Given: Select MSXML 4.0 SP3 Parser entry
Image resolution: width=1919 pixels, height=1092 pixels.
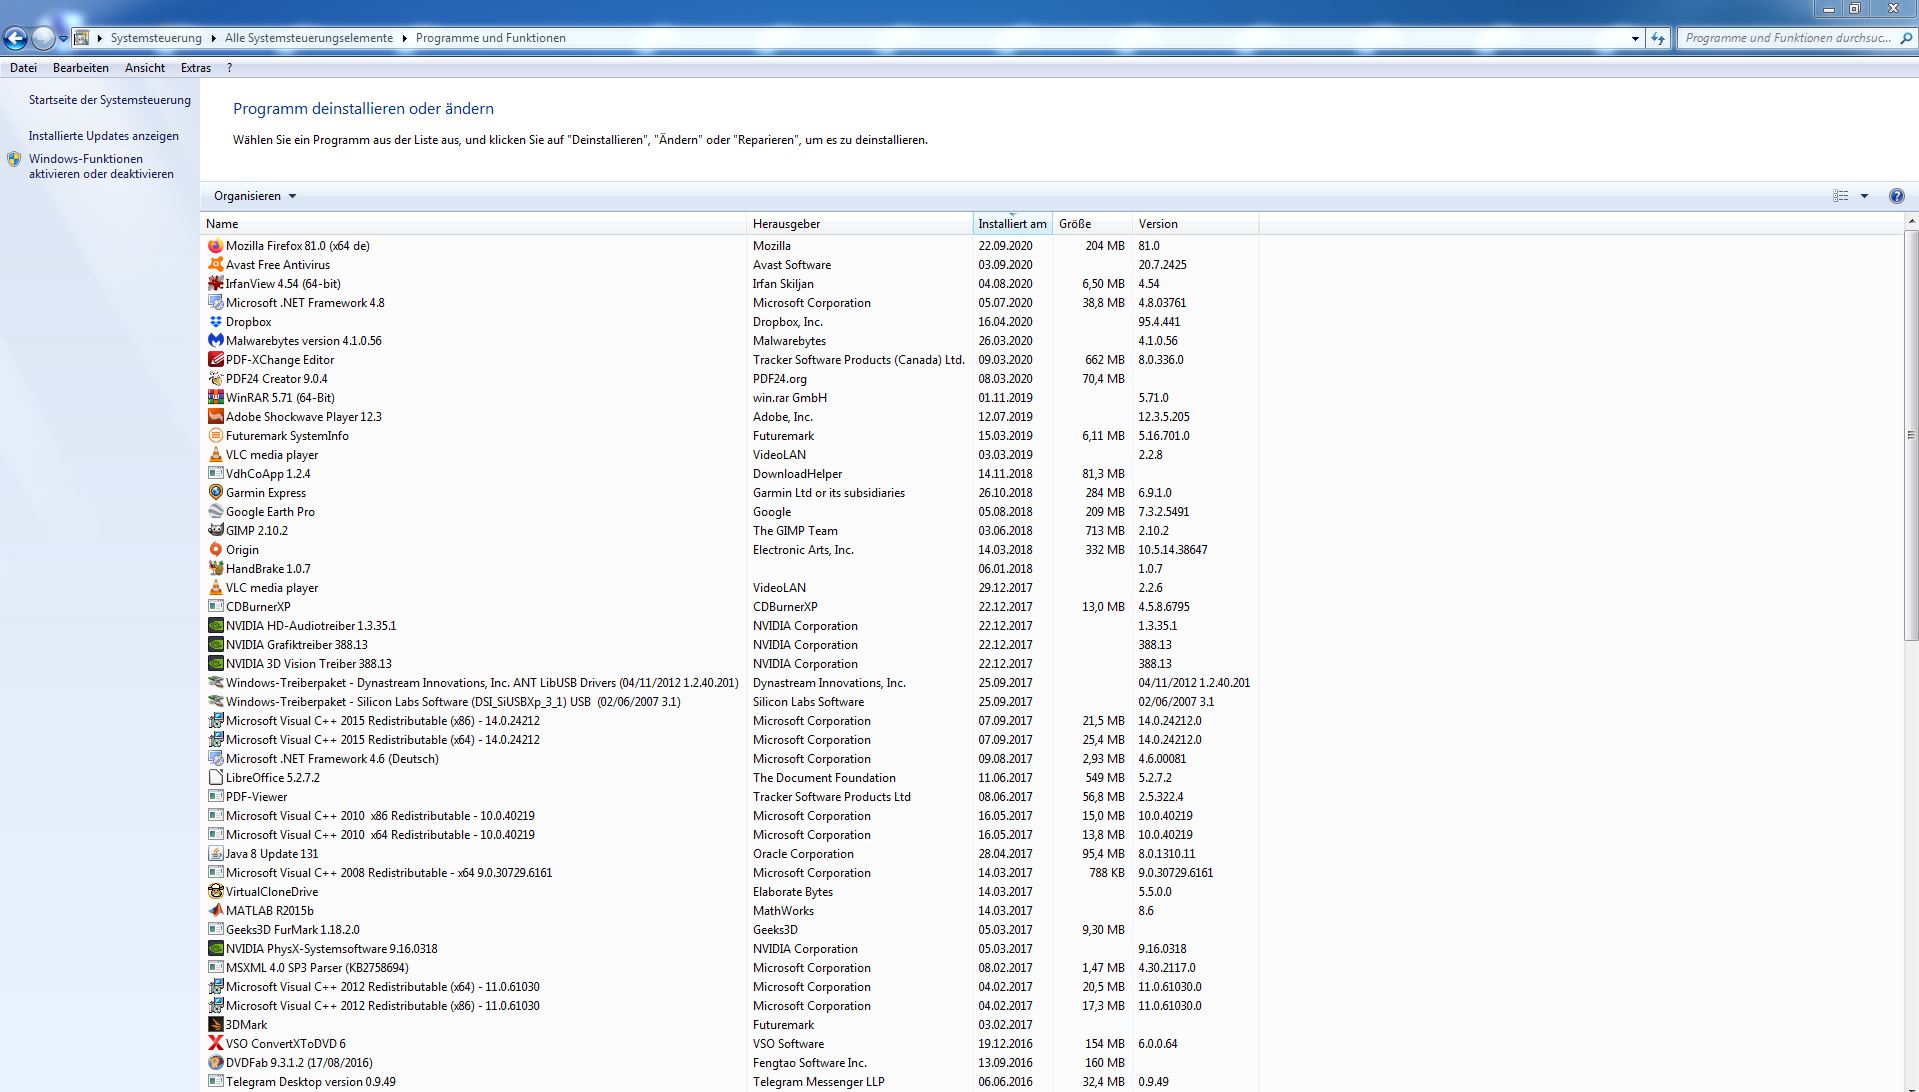Looking at the screenshot, I should 730,968.
